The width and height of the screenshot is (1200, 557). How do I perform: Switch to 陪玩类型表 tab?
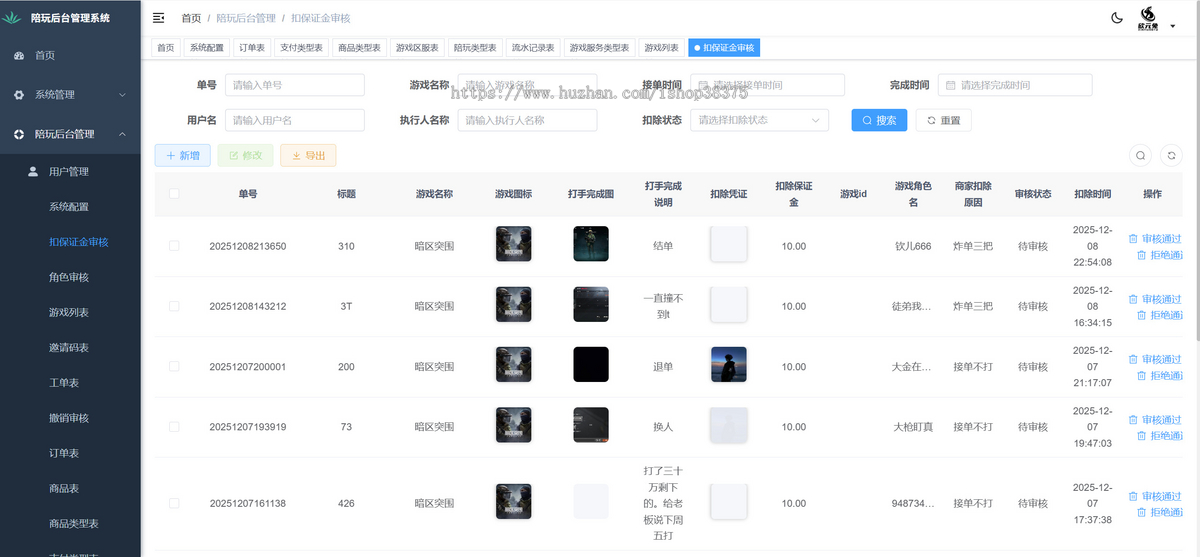[x=475, y=48]
